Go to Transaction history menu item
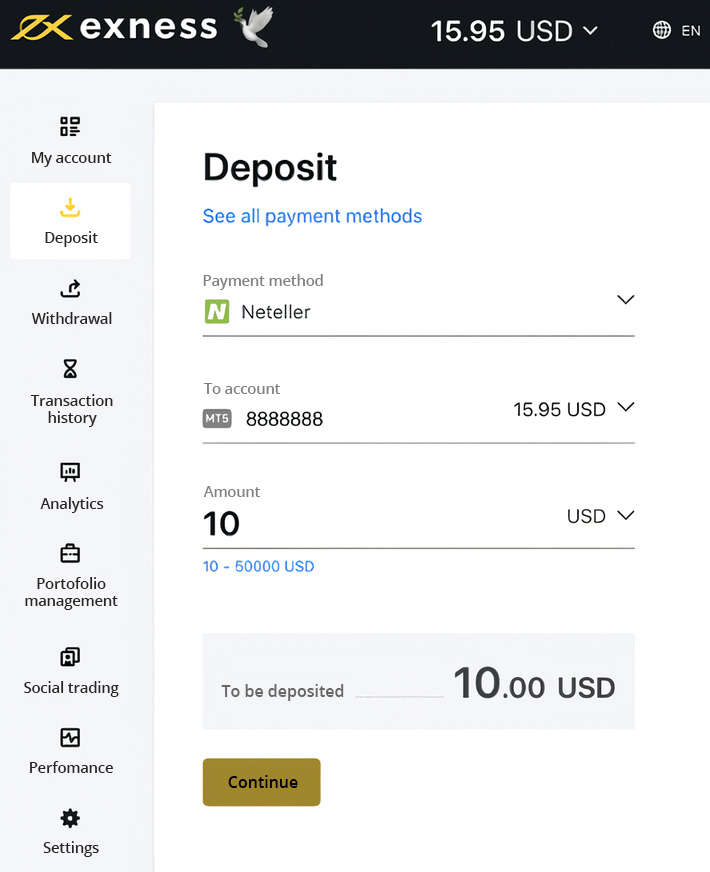710x872 pixels. pos(71,409)
